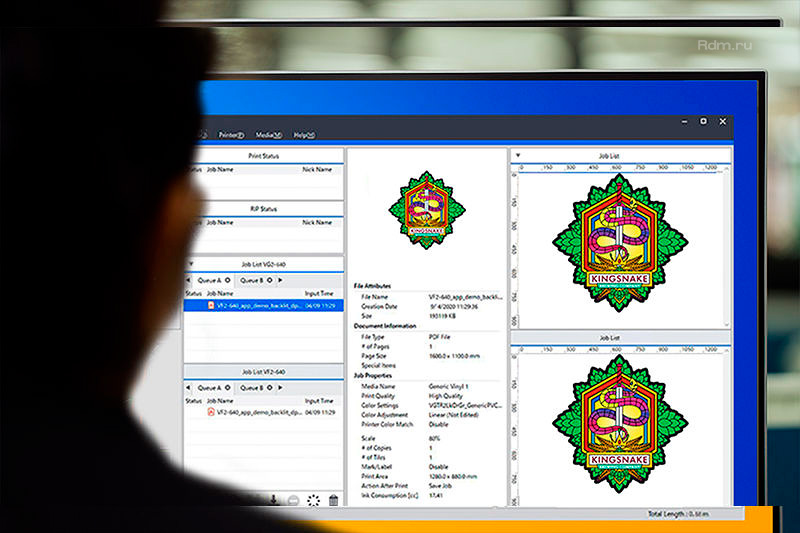The width and height of the screenshot is (800, 533).
Task: Sort VF2-640 list by Input Time column
Action: pyautogui.click(x=319, y=401)
